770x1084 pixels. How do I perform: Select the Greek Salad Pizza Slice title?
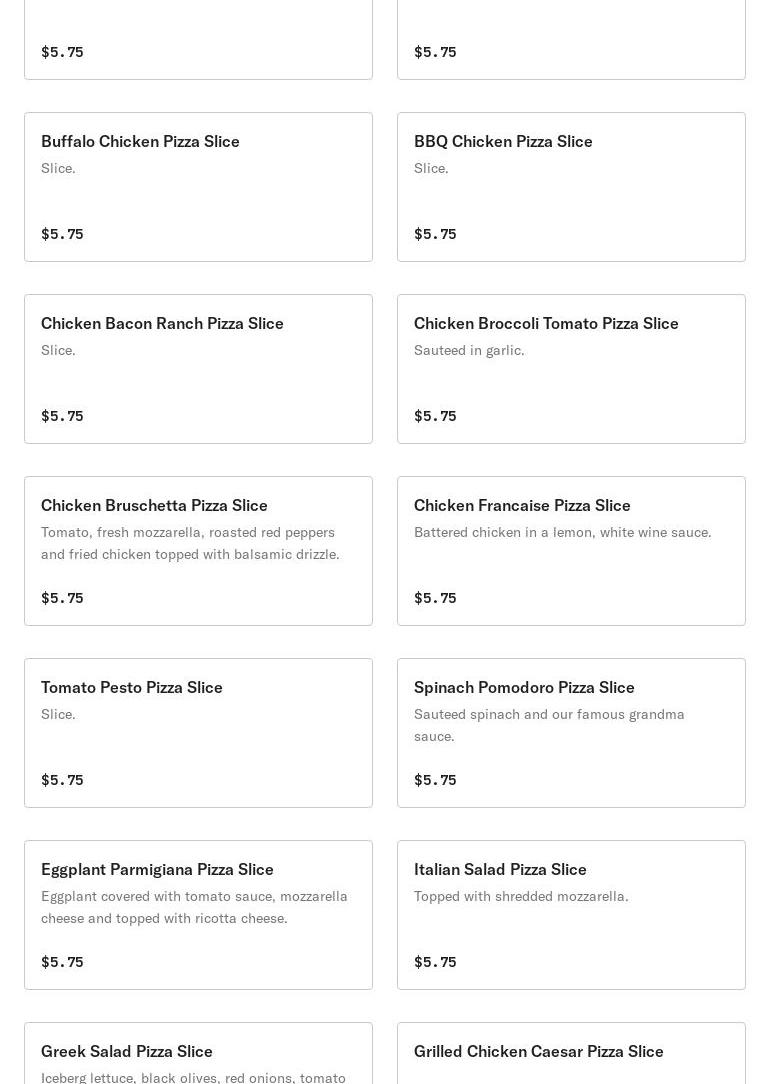pos(127,1051)
